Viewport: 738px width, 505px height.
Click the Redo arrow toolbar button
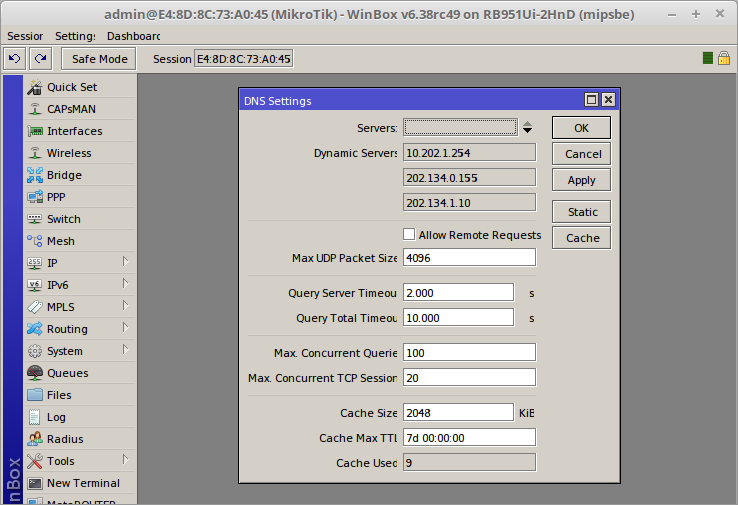(x=40, y=59)
